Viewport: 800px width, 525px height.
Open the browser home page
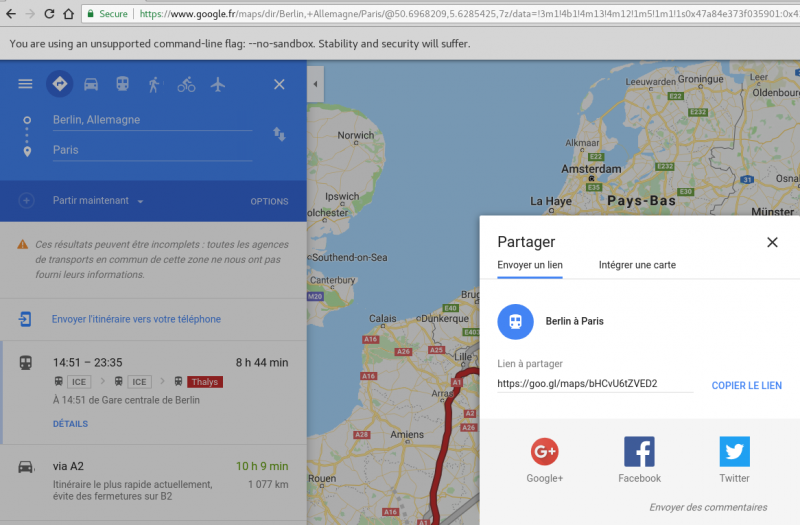[68, 14]
